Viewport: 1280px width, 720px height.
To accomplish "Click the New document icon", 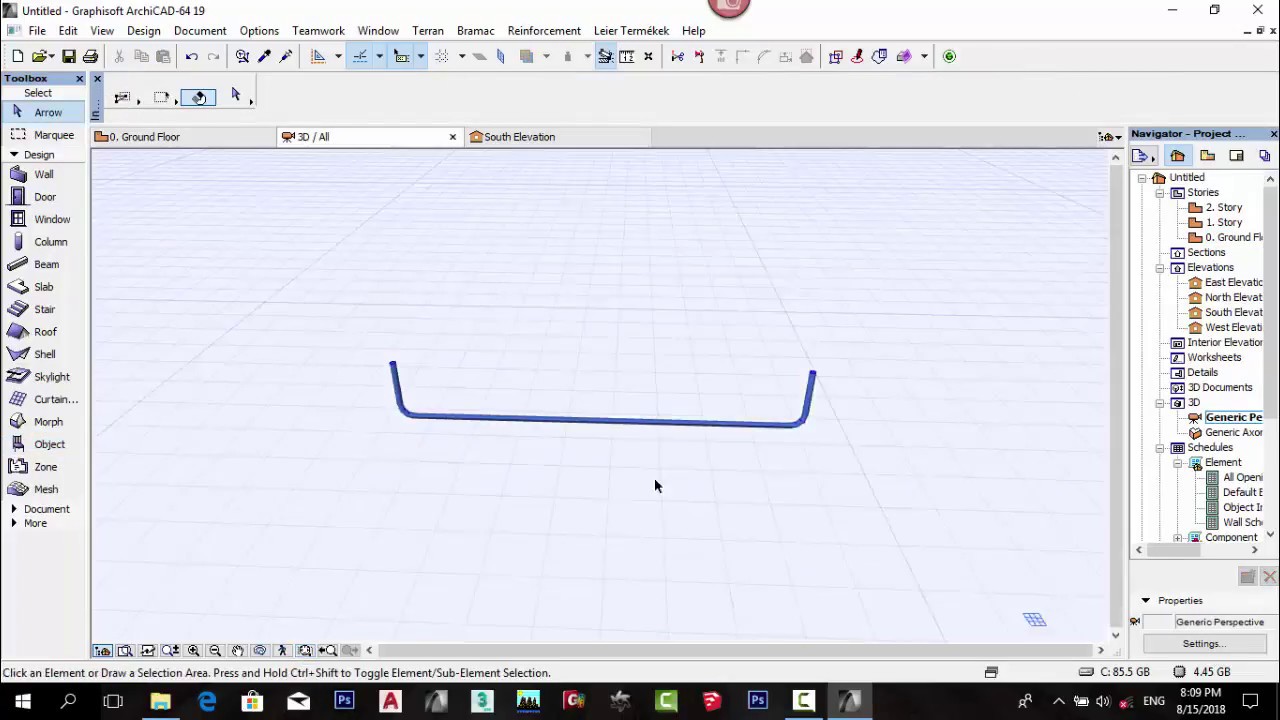I will [18, 56].
